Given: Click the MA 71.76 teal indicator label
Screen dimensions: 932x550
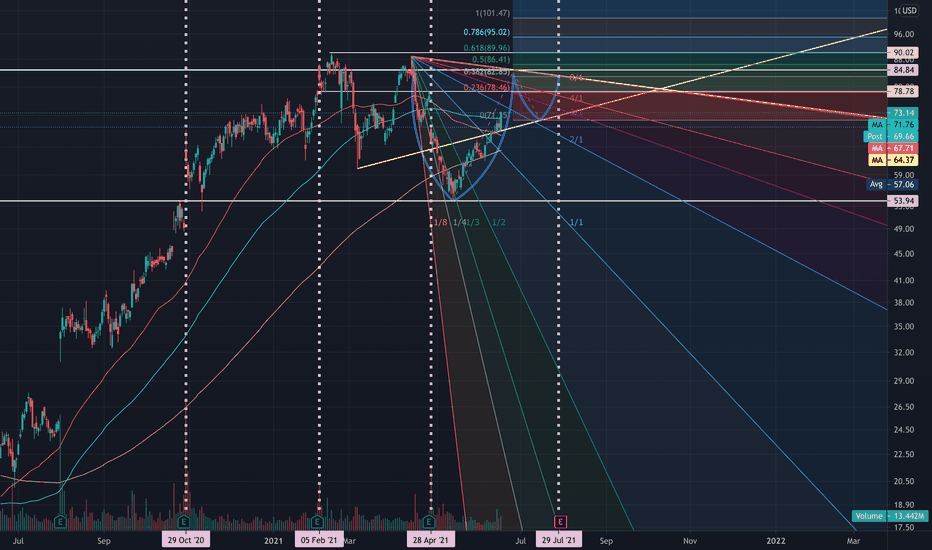Looking at the screenshot, I should click(893, 124).
